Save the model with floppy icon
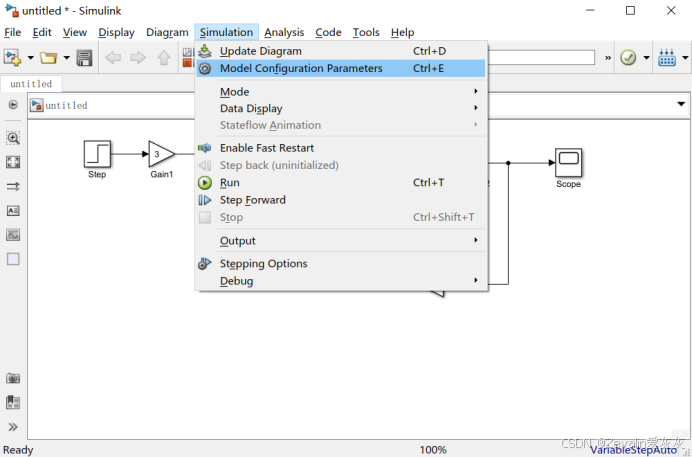 tap(84, 58)
